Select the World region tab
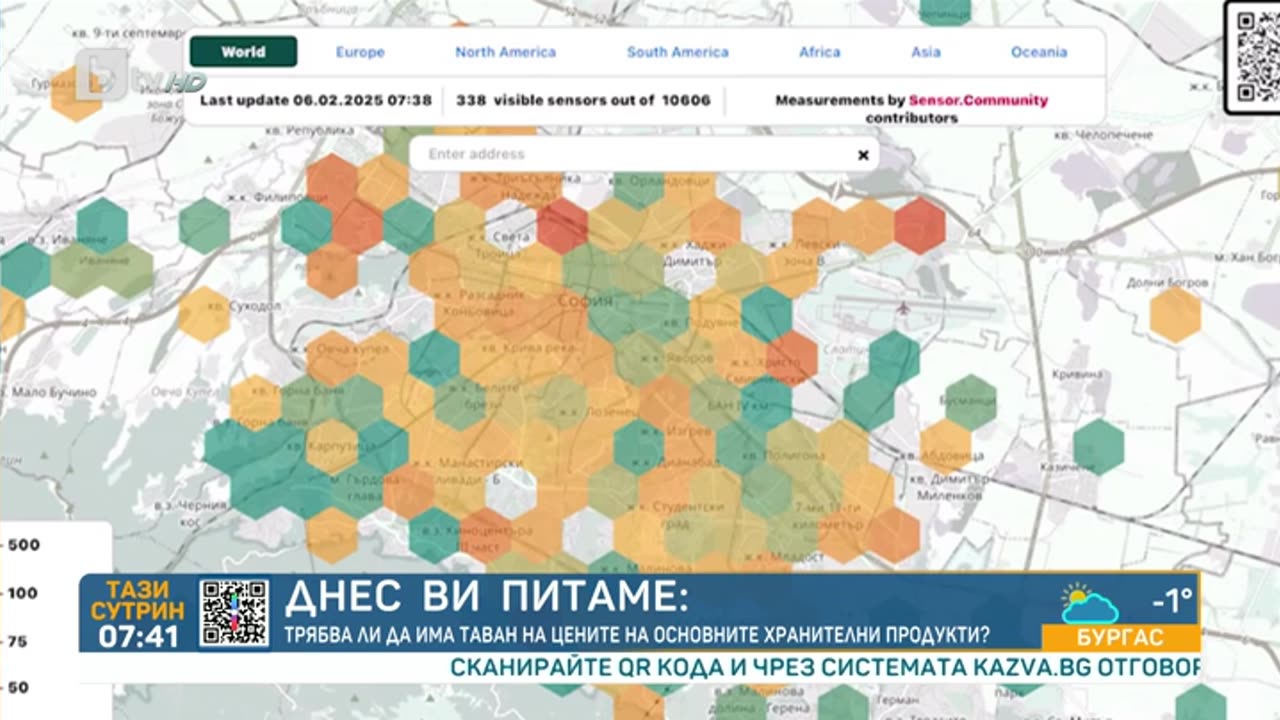Image resolution: width=1280 pixels, height=720 pixels. coord(243,52)
